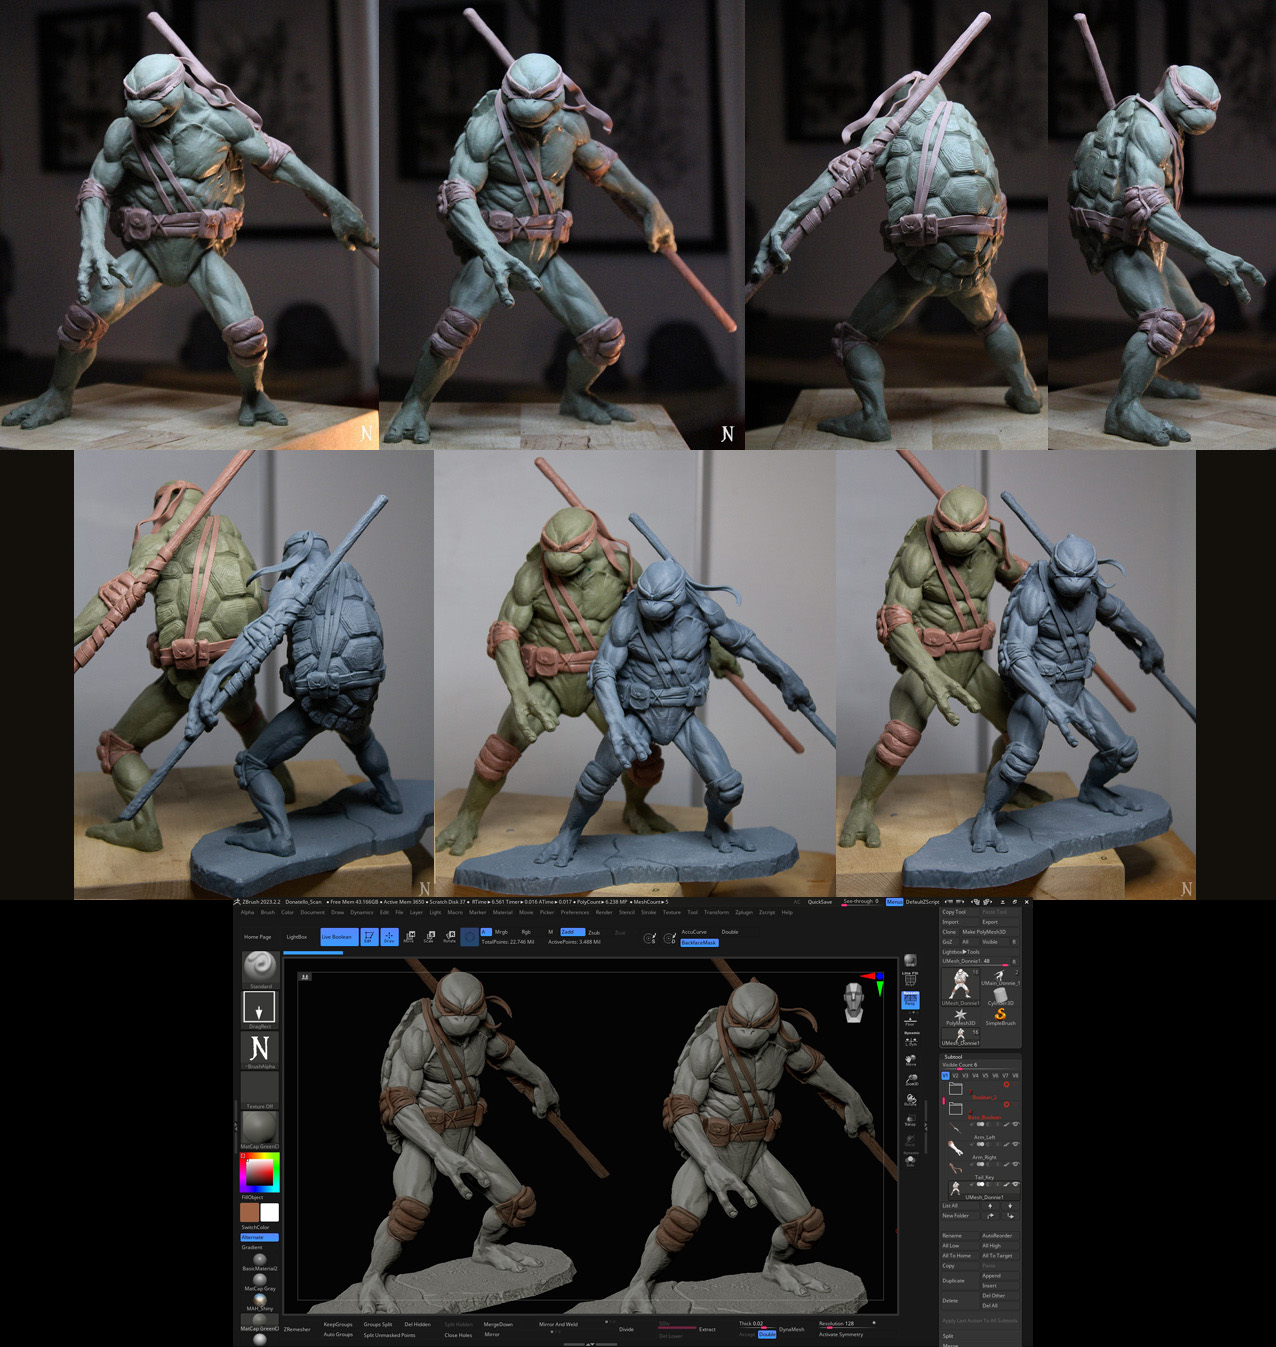Click the Zoom3D view icon
1276x1347 pixels.
(x=911, y=1080)
